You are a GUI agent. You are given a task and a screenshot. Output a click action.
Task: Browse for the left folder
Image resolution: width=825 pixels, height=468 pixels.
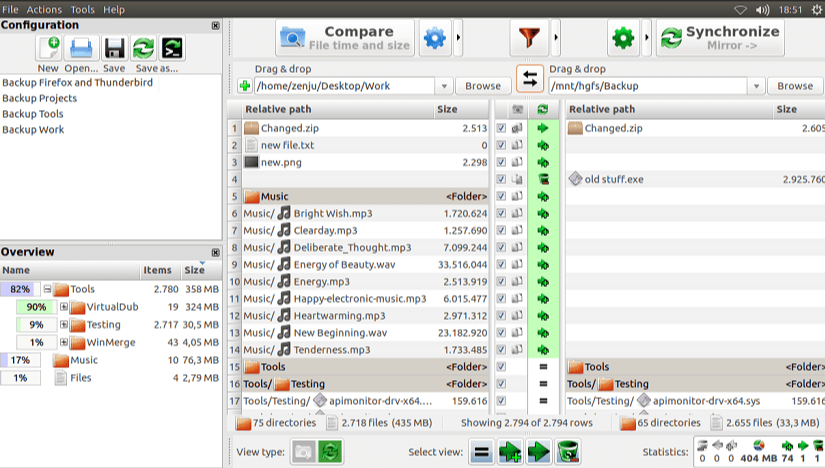(482, 86)
